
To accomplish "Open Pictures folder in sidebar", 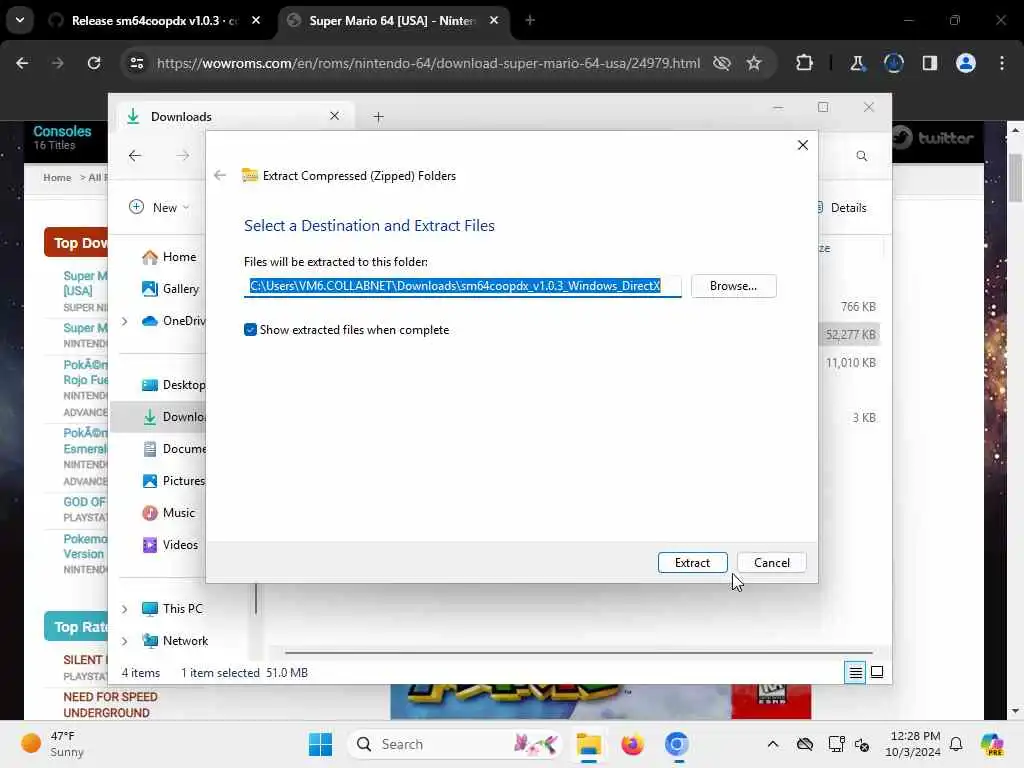I will (x=174, y=481).
